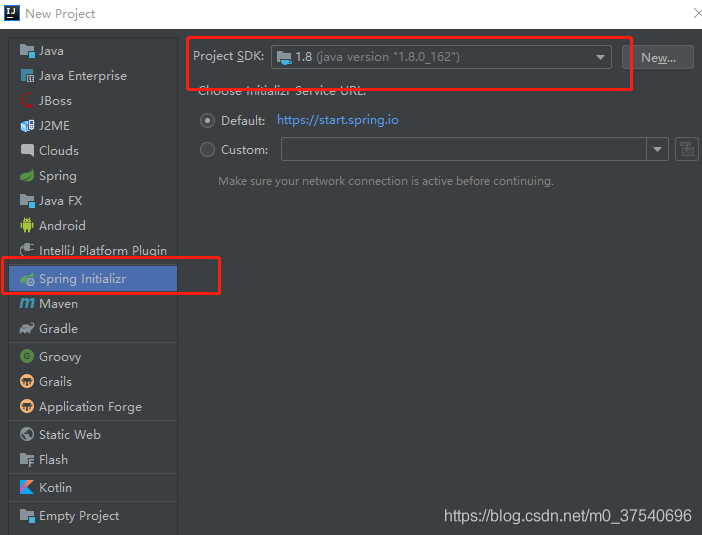
Task: Click the Spring green leaf icon
Action: (27, 175)
